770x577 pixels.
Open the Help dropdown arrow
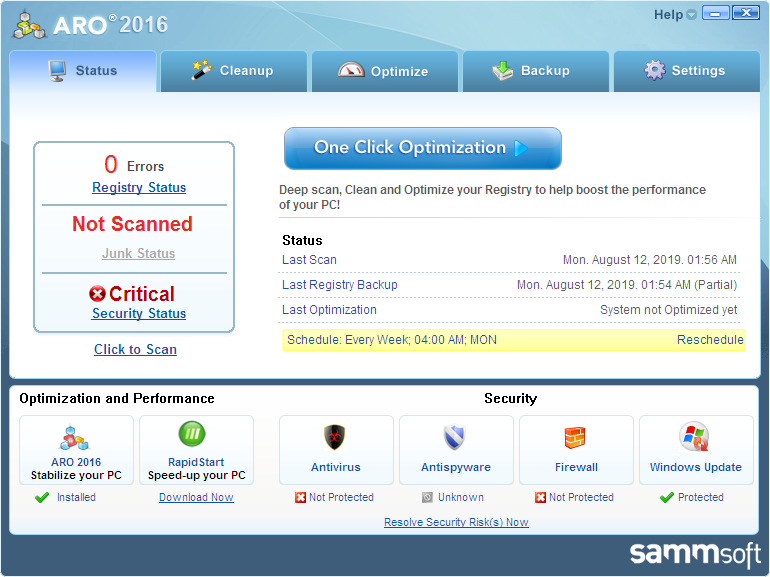691,15
